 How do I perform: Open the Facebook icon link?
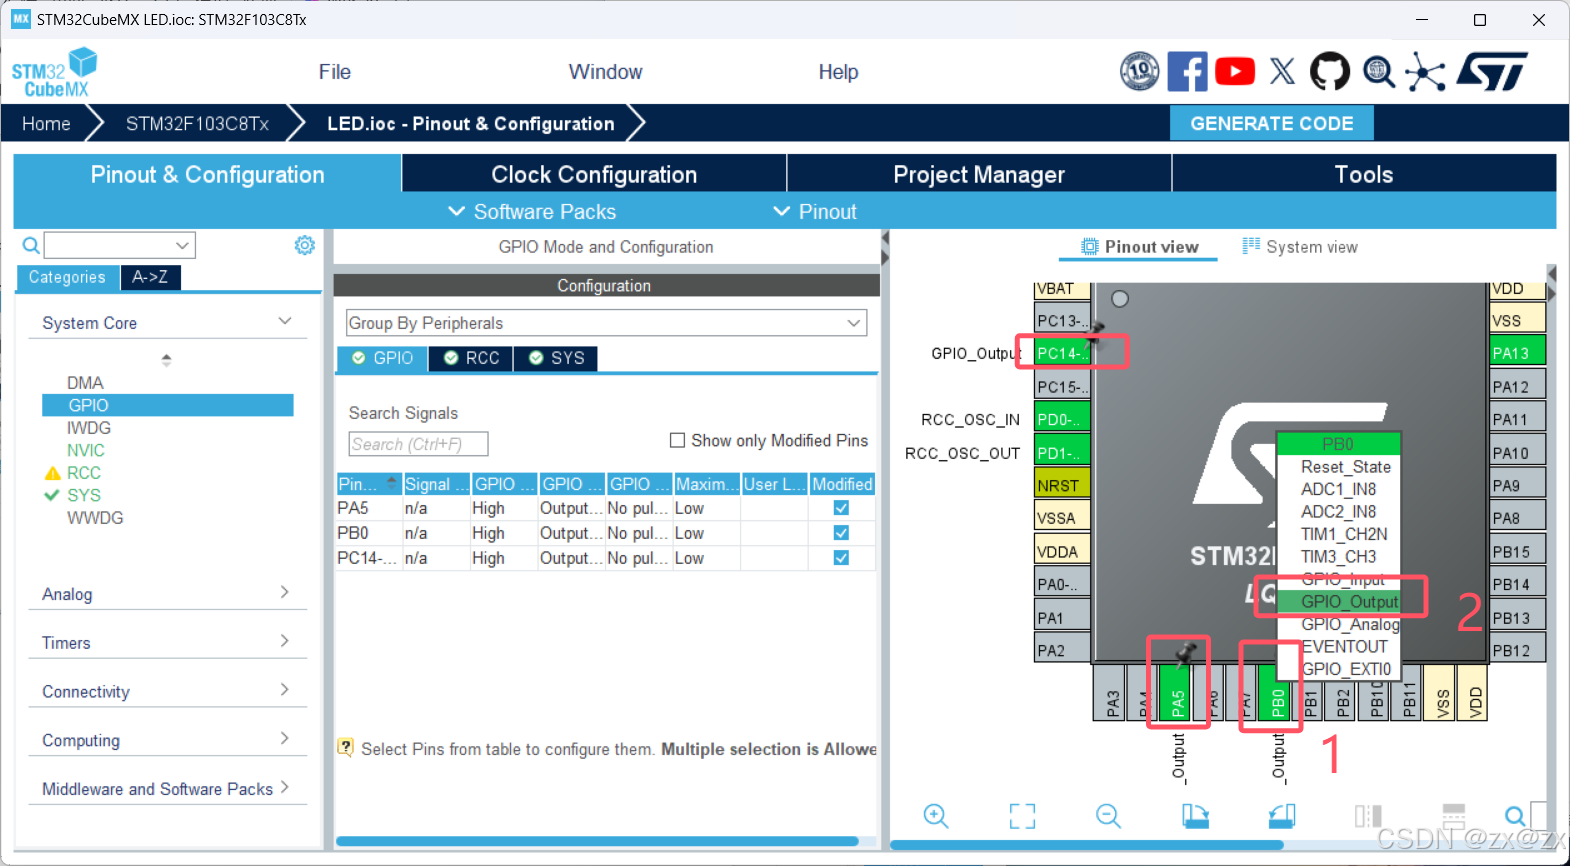point(1187,71)
